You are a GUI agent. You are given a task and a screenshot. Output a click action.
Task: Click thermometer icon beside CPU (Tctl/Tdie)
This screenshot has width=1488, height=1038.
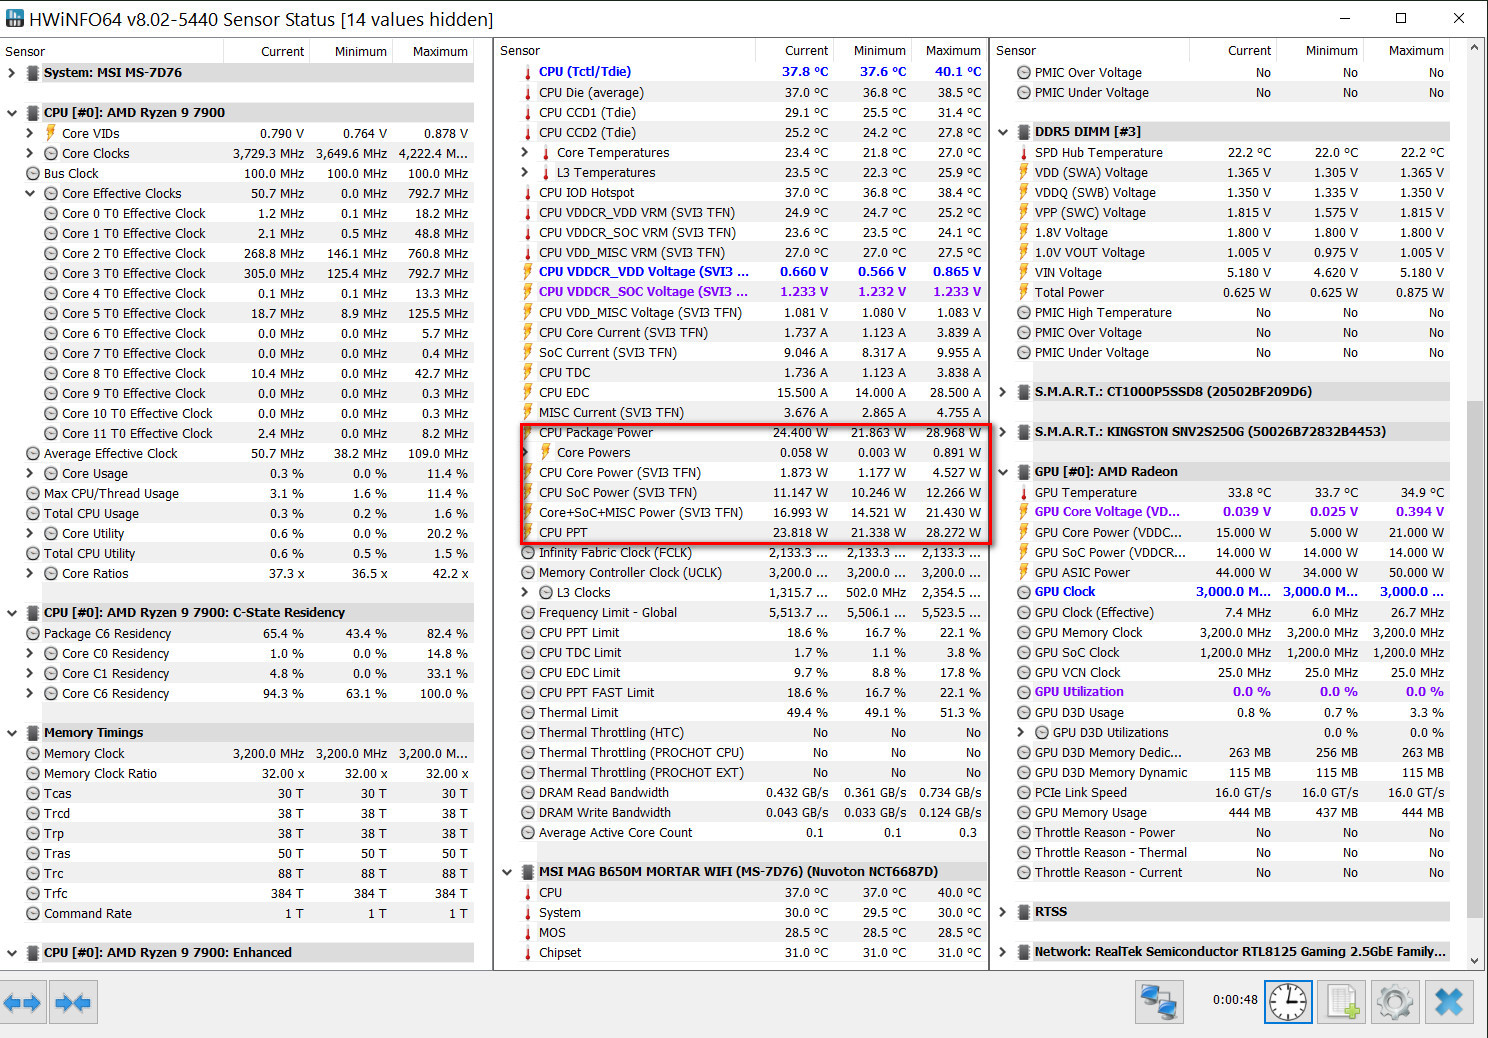pos(527,72)
